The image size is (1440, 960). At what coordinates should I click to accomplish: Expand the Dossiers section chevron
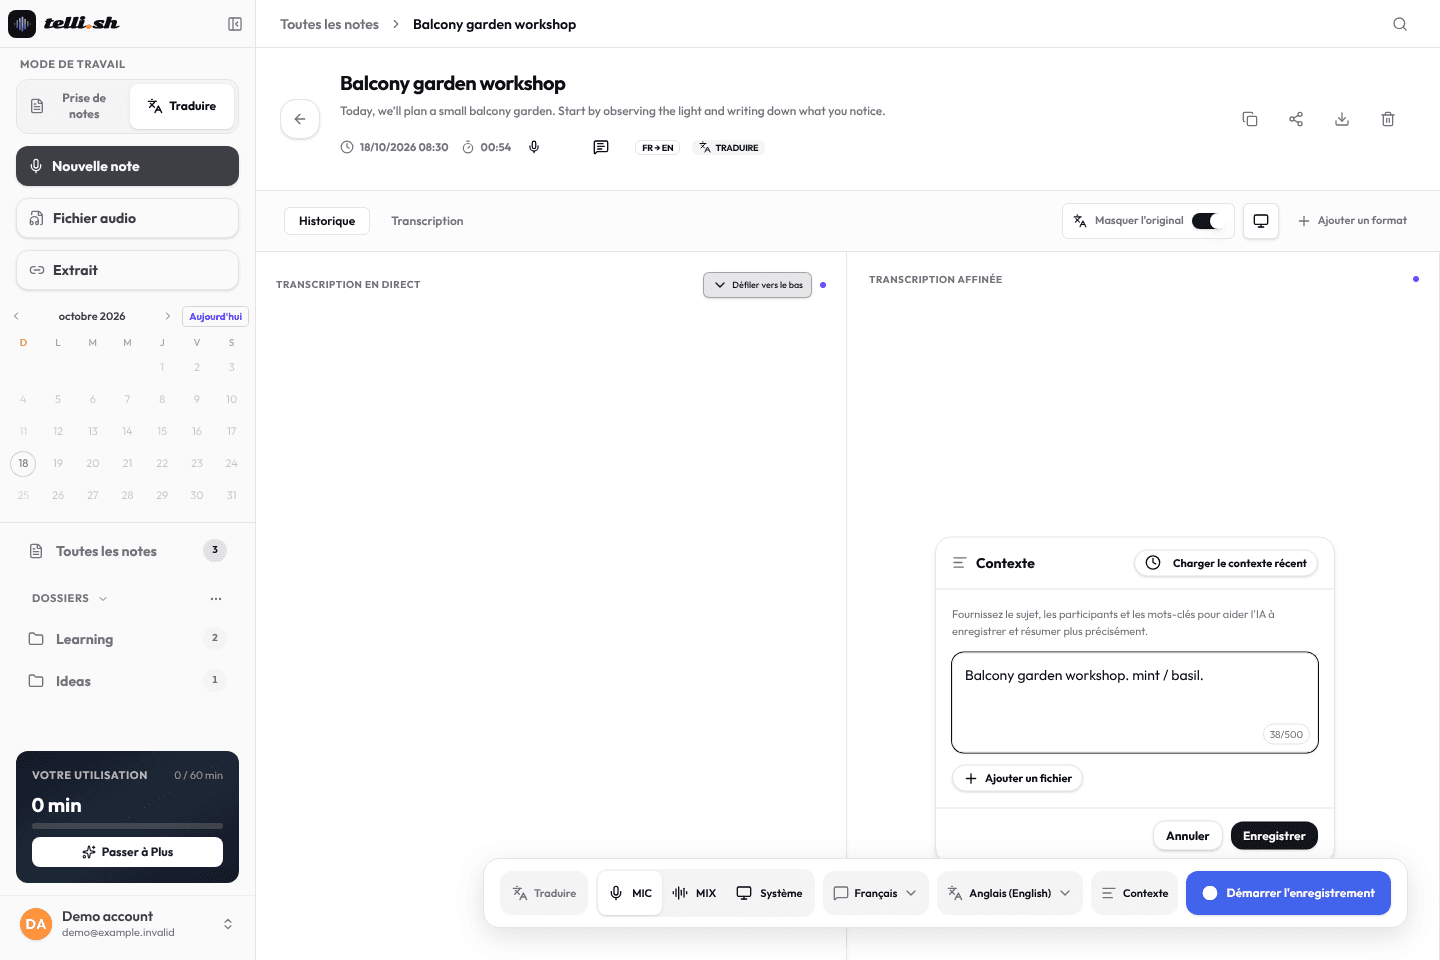point(103,598)
